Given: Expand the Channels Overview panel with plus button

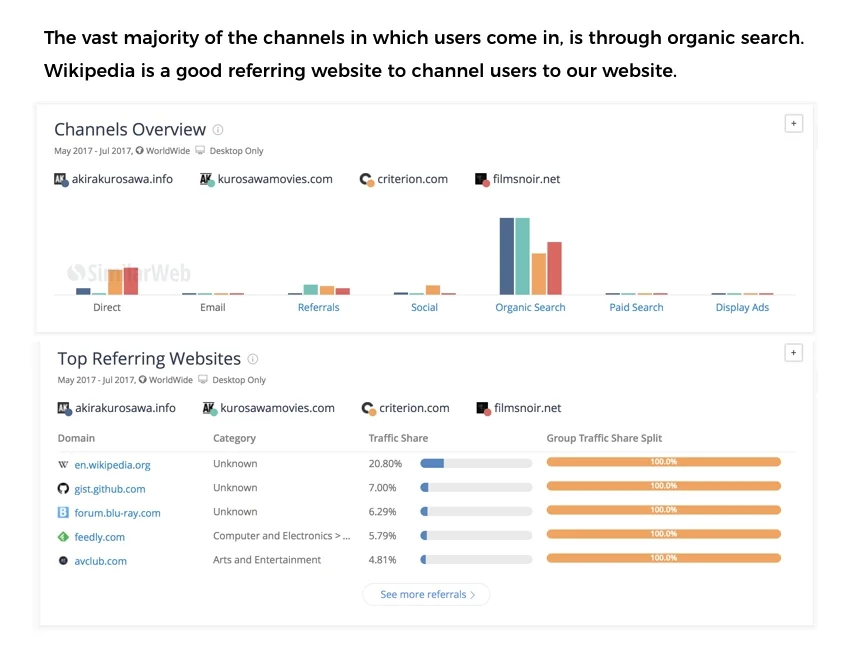Looking at the screenshot, I should (x=794, y=124).
